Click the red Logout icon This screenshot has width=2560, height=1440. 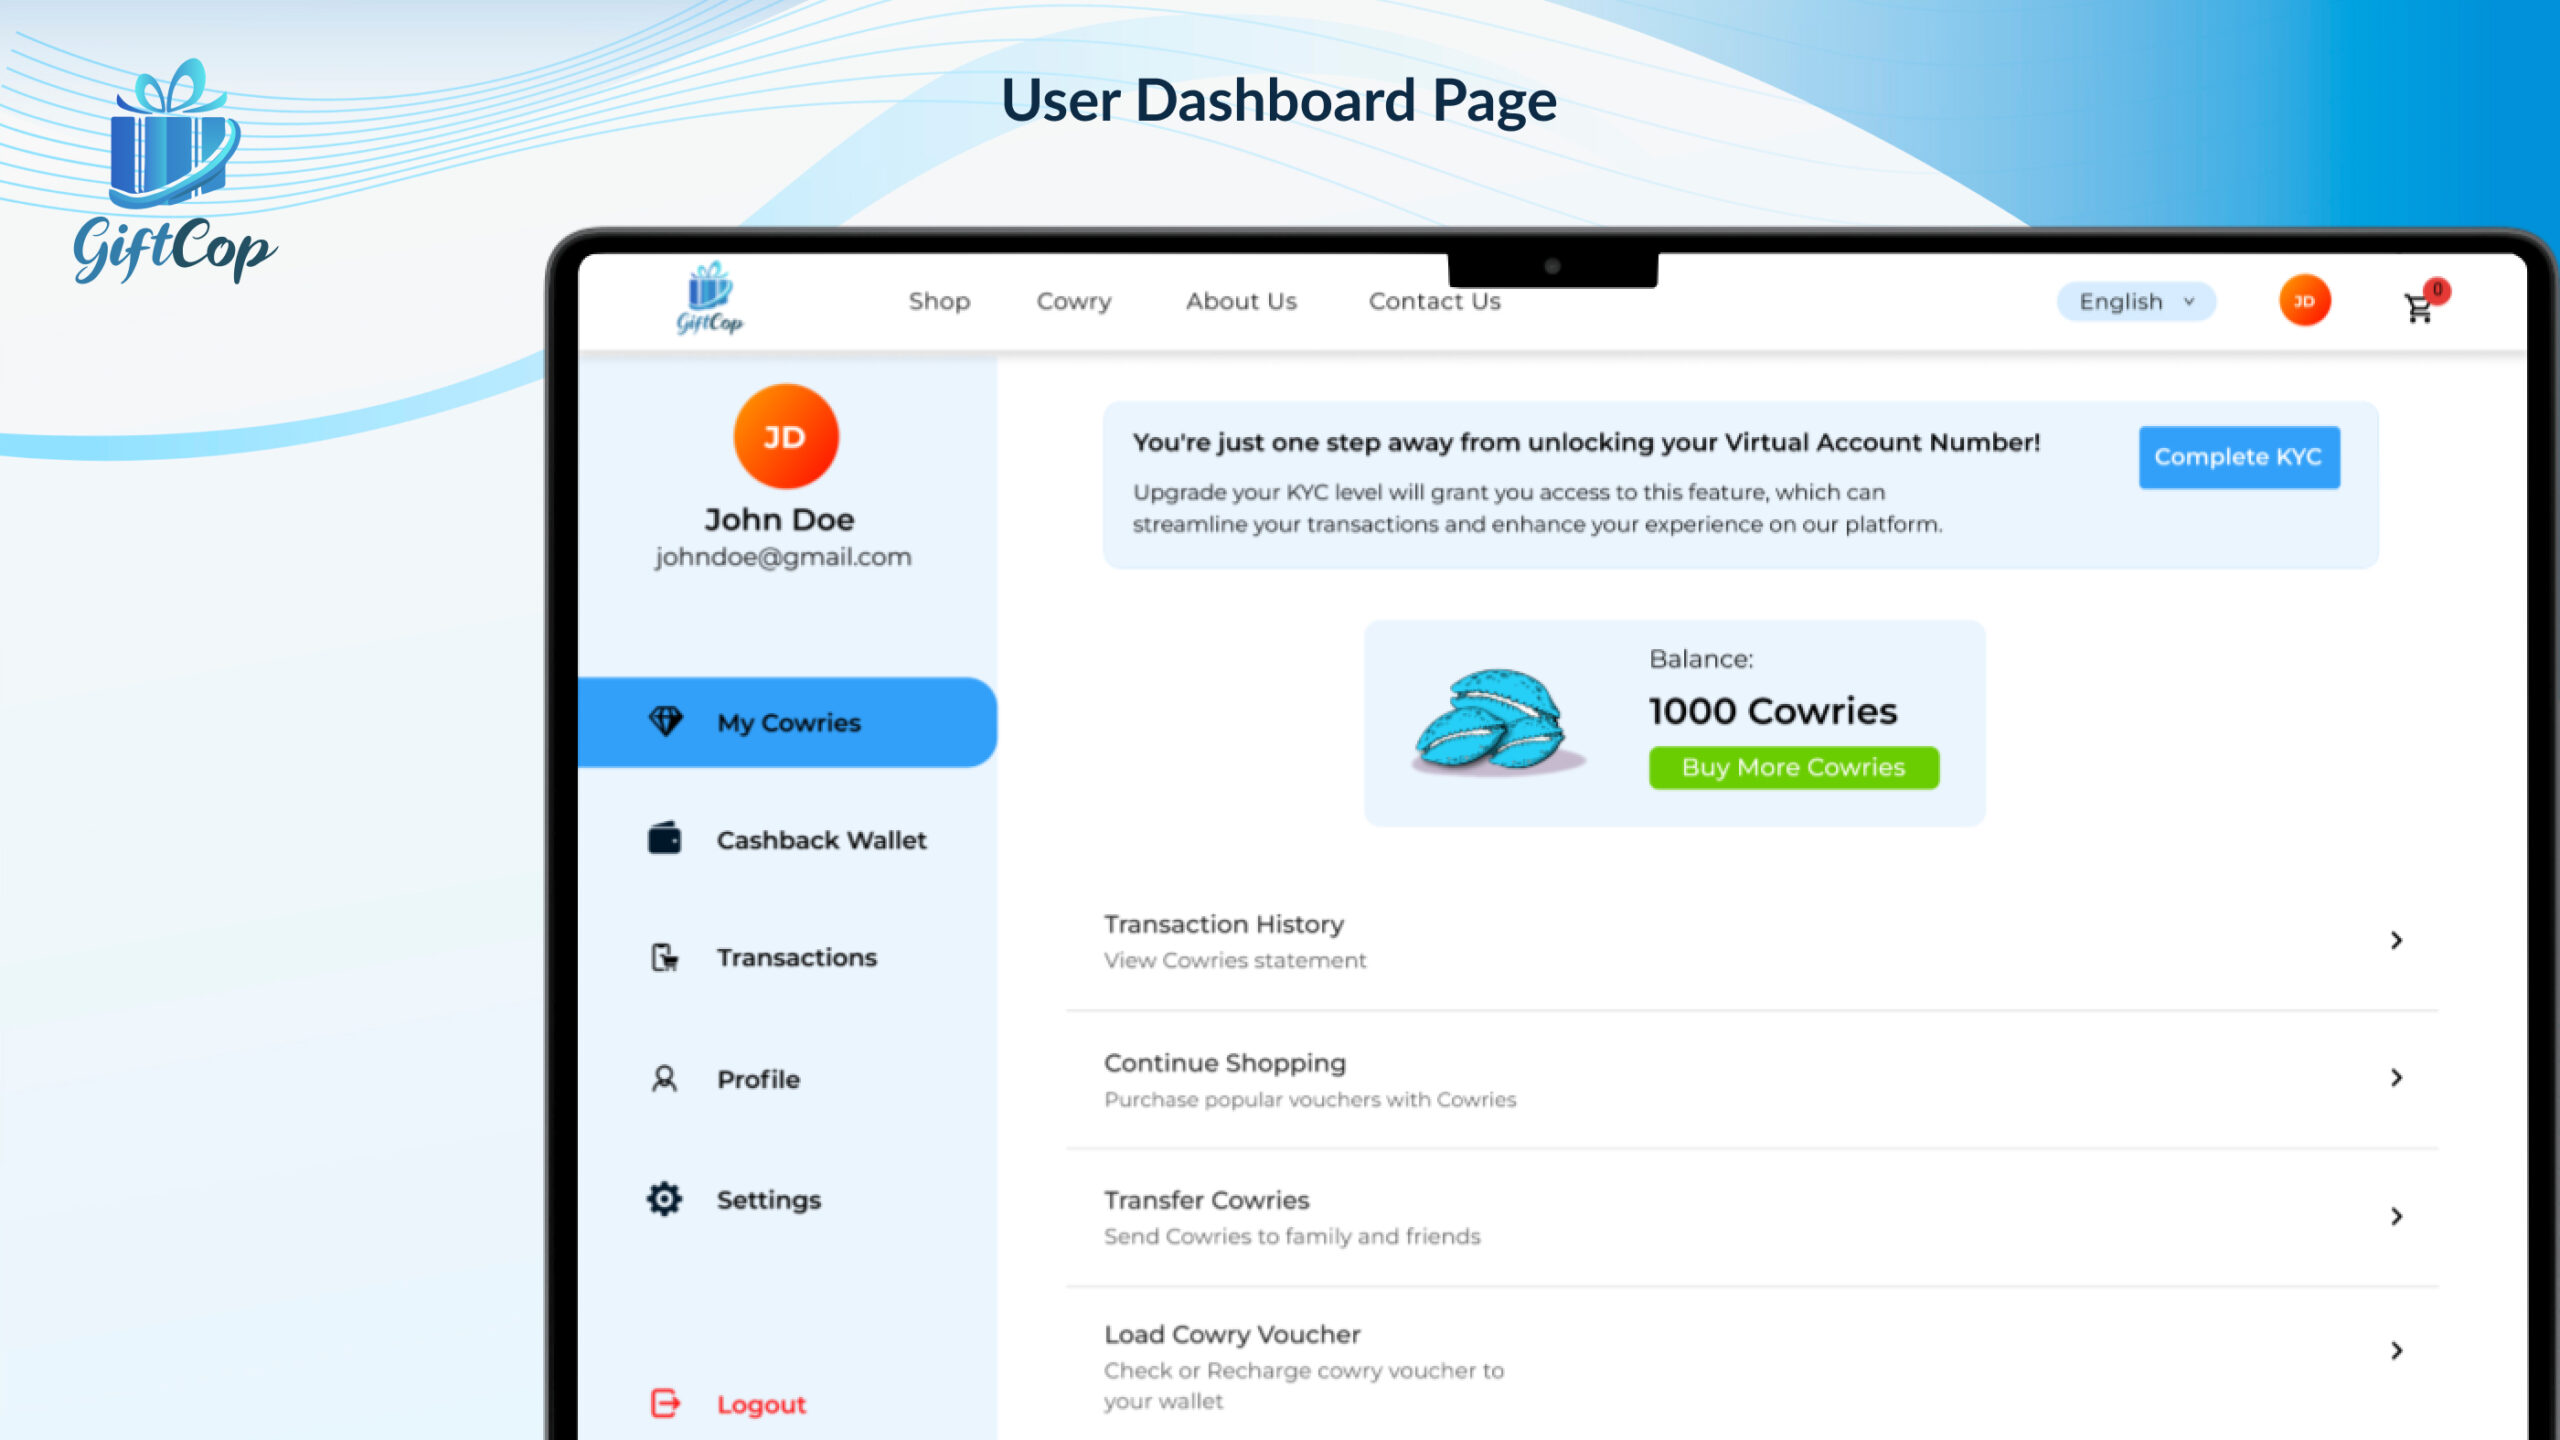pyautogui.click(x=665, y=1403)
